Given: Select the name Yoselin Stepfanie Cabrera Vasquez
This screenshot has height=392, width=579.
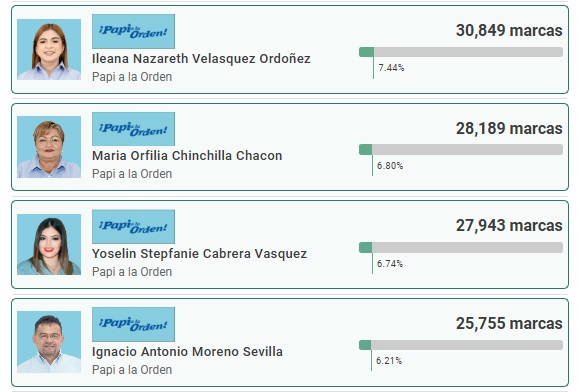Looking at the screenshot, I should (x=199, y=254).
